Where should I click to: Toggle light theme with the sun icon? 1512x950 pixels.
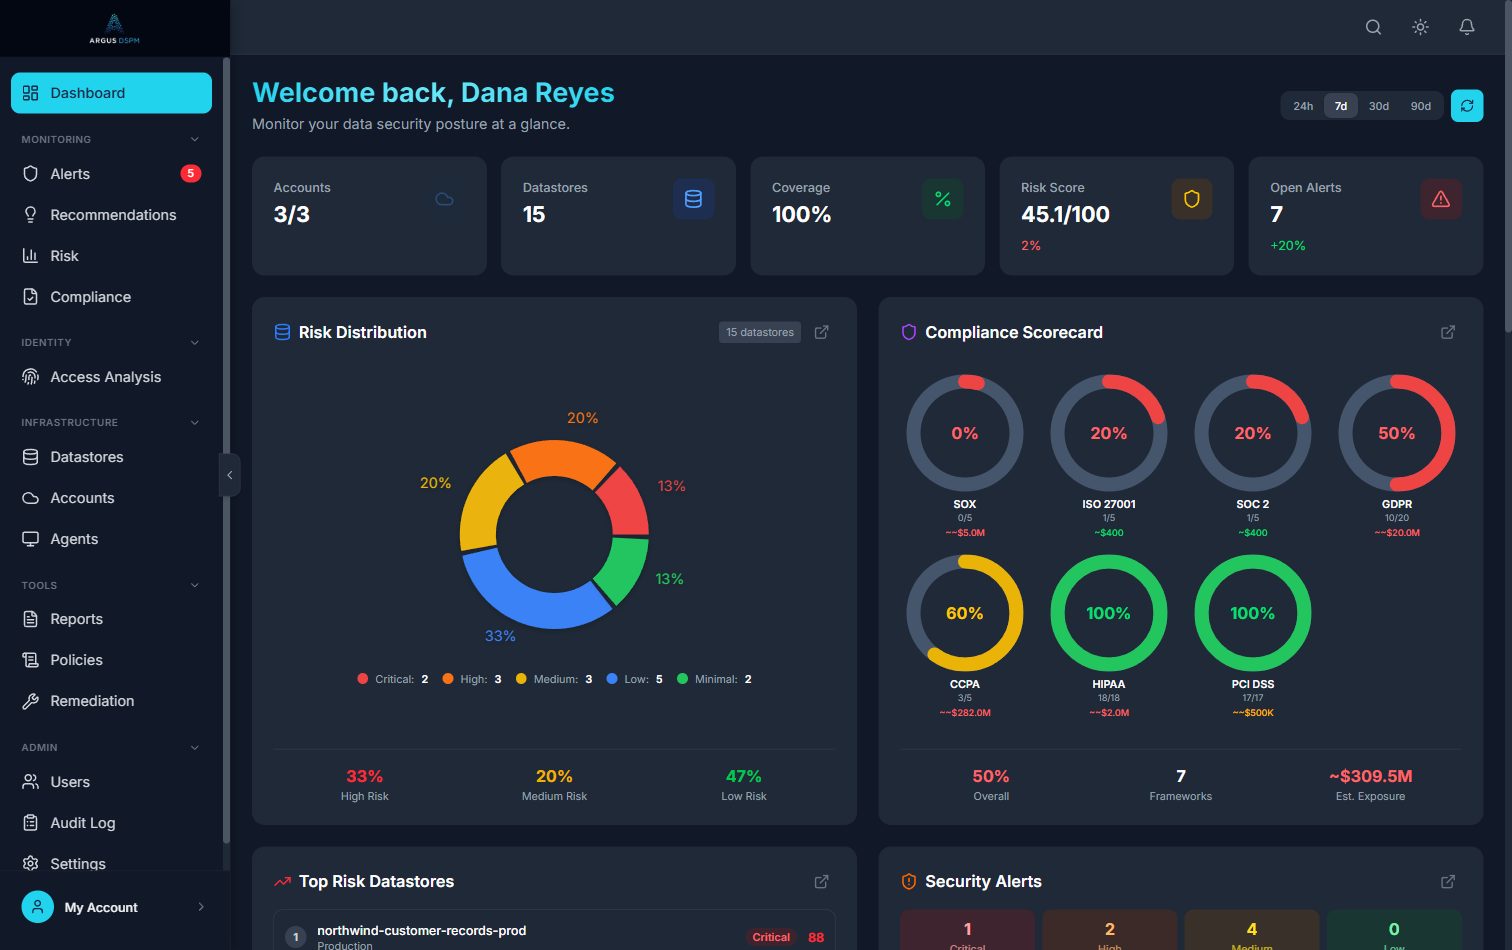(1420, 27)
